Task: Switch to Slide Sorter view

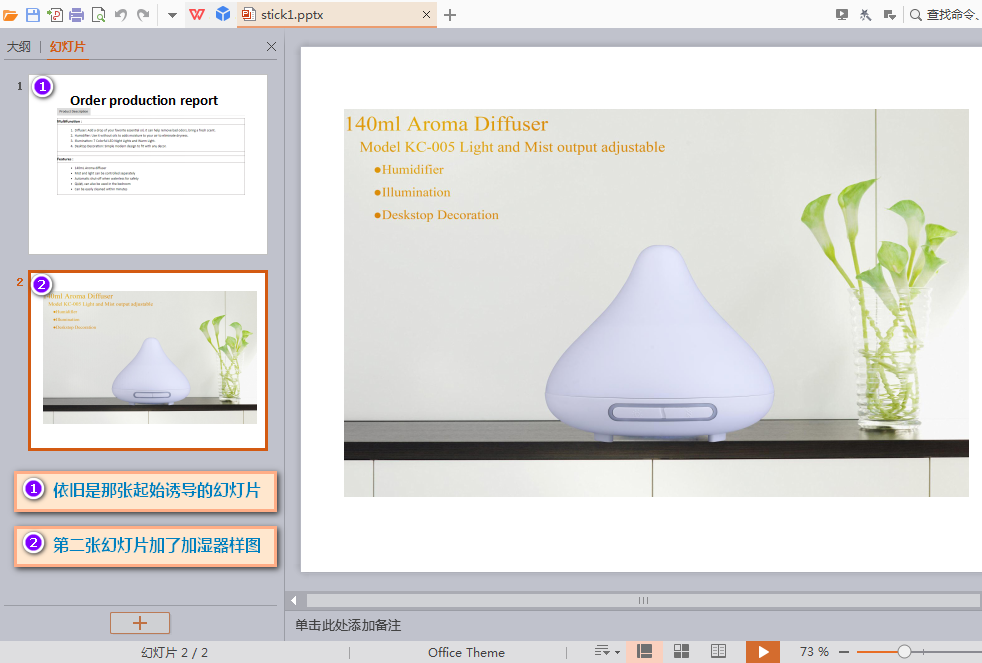Action: coord(681,652)
